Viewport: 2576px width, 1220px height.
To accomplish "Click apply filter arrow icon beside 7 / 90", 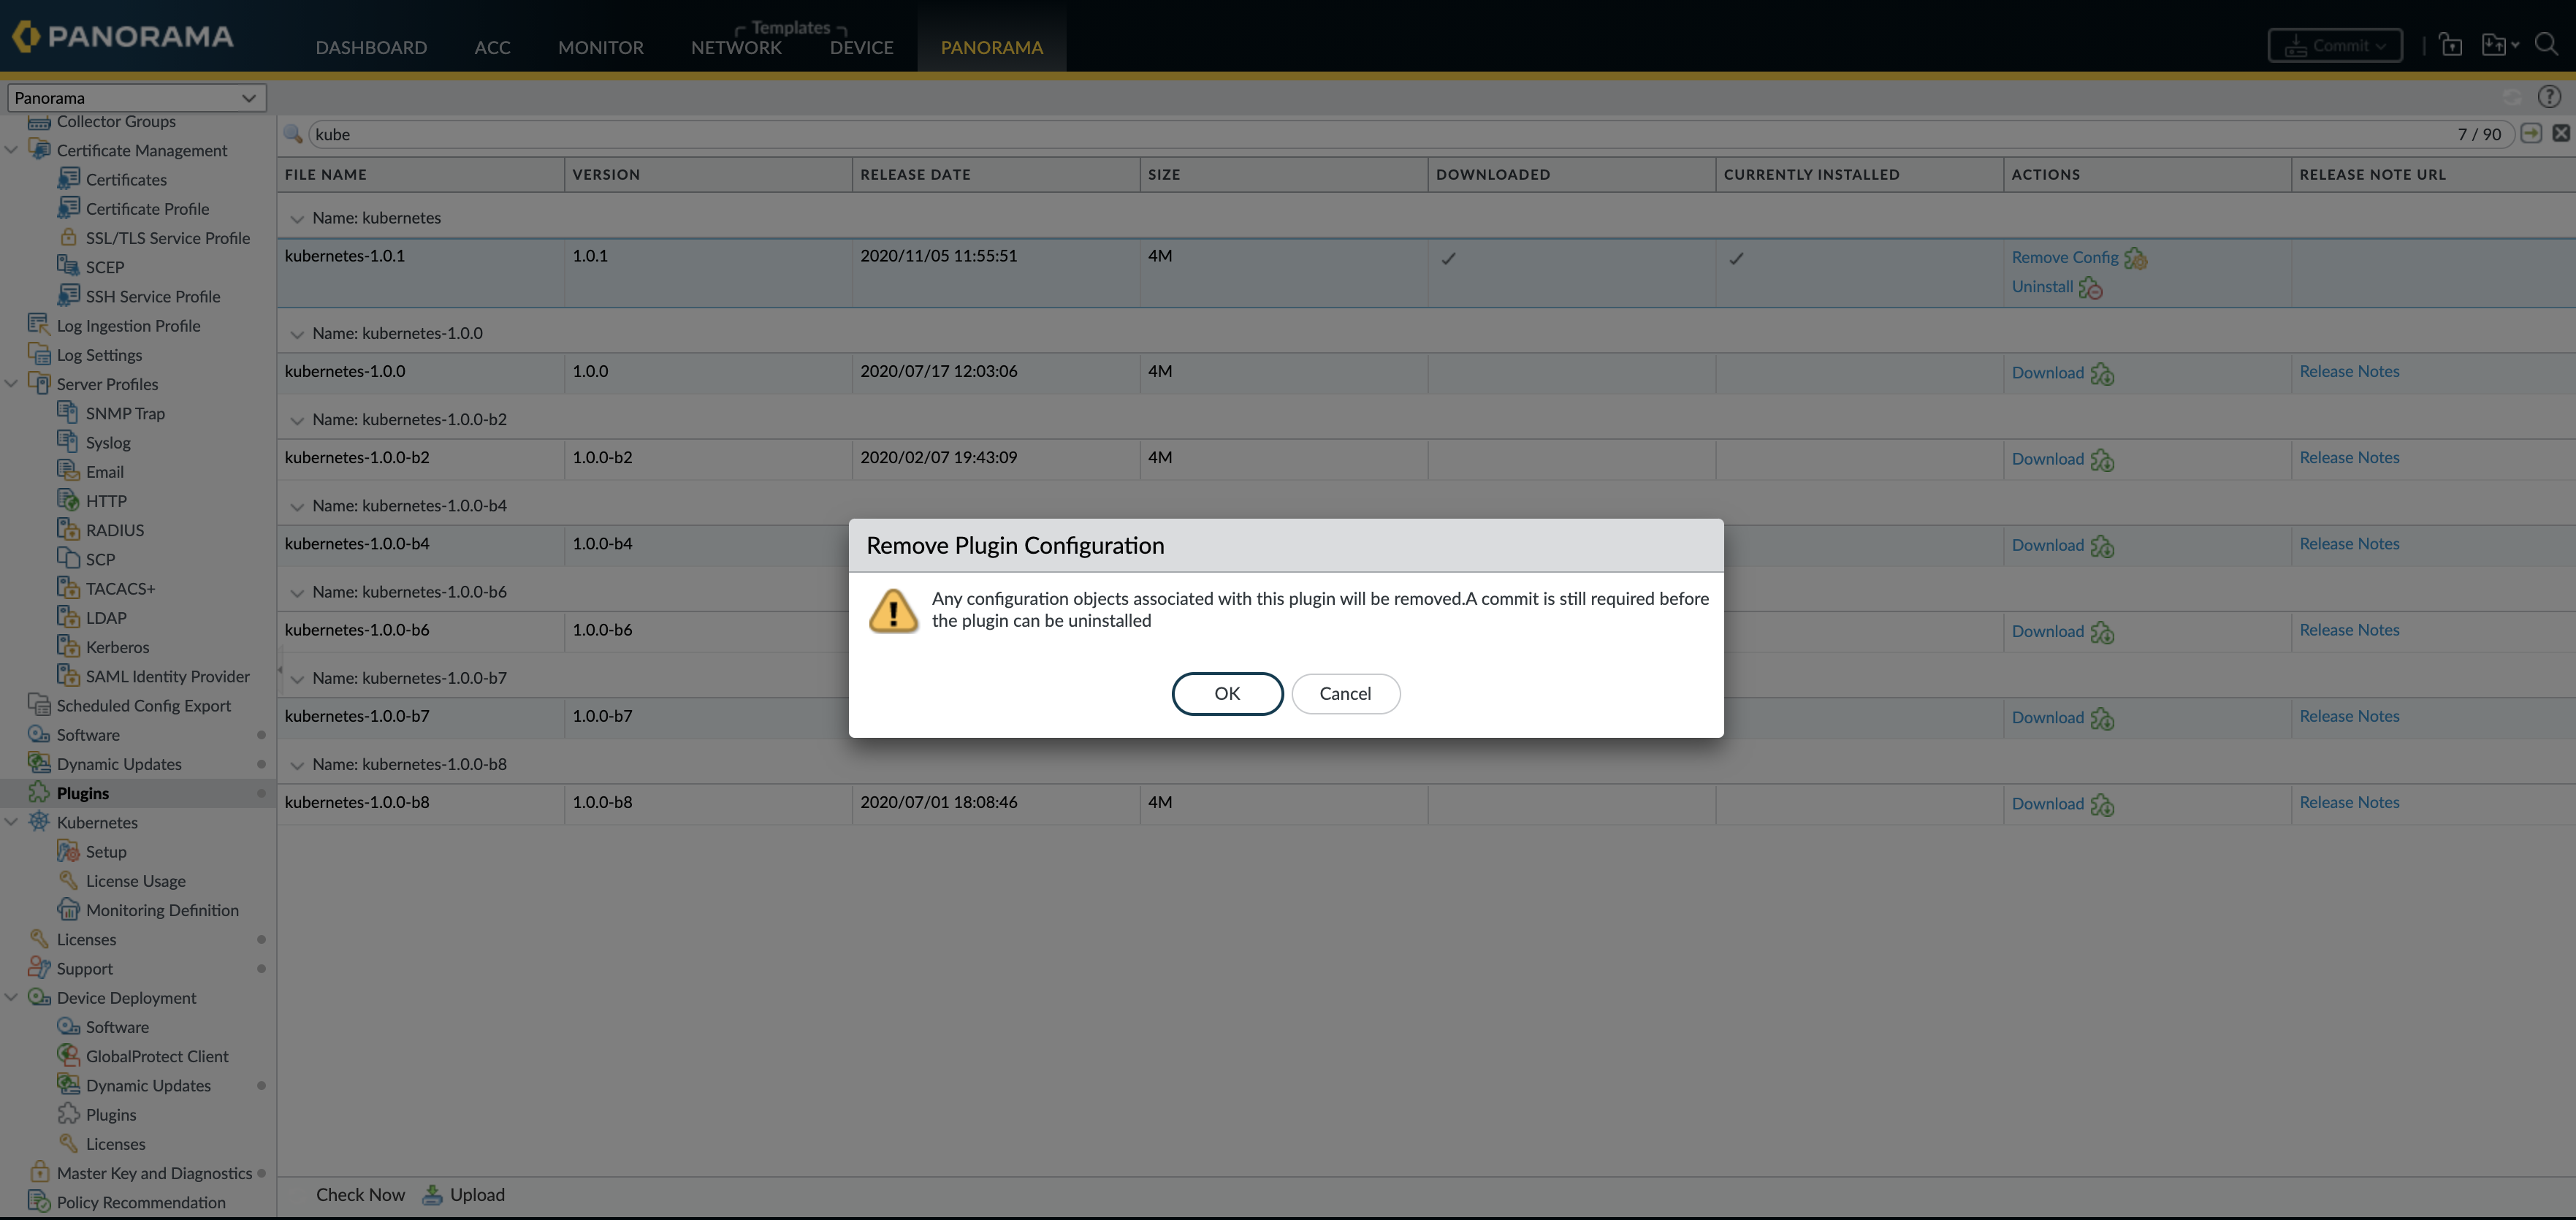I will point(2531,133).
